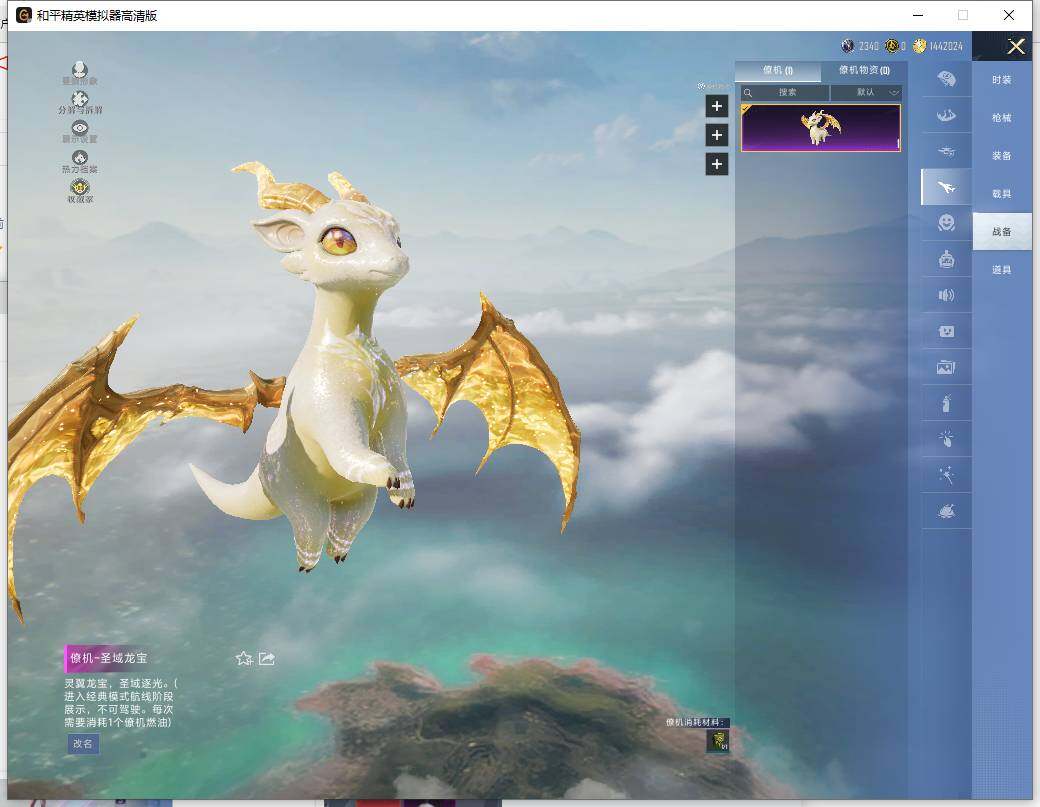Open the 枪械 menu on right
This screenshot has width=1040, height=807.
click(1001, 118)
